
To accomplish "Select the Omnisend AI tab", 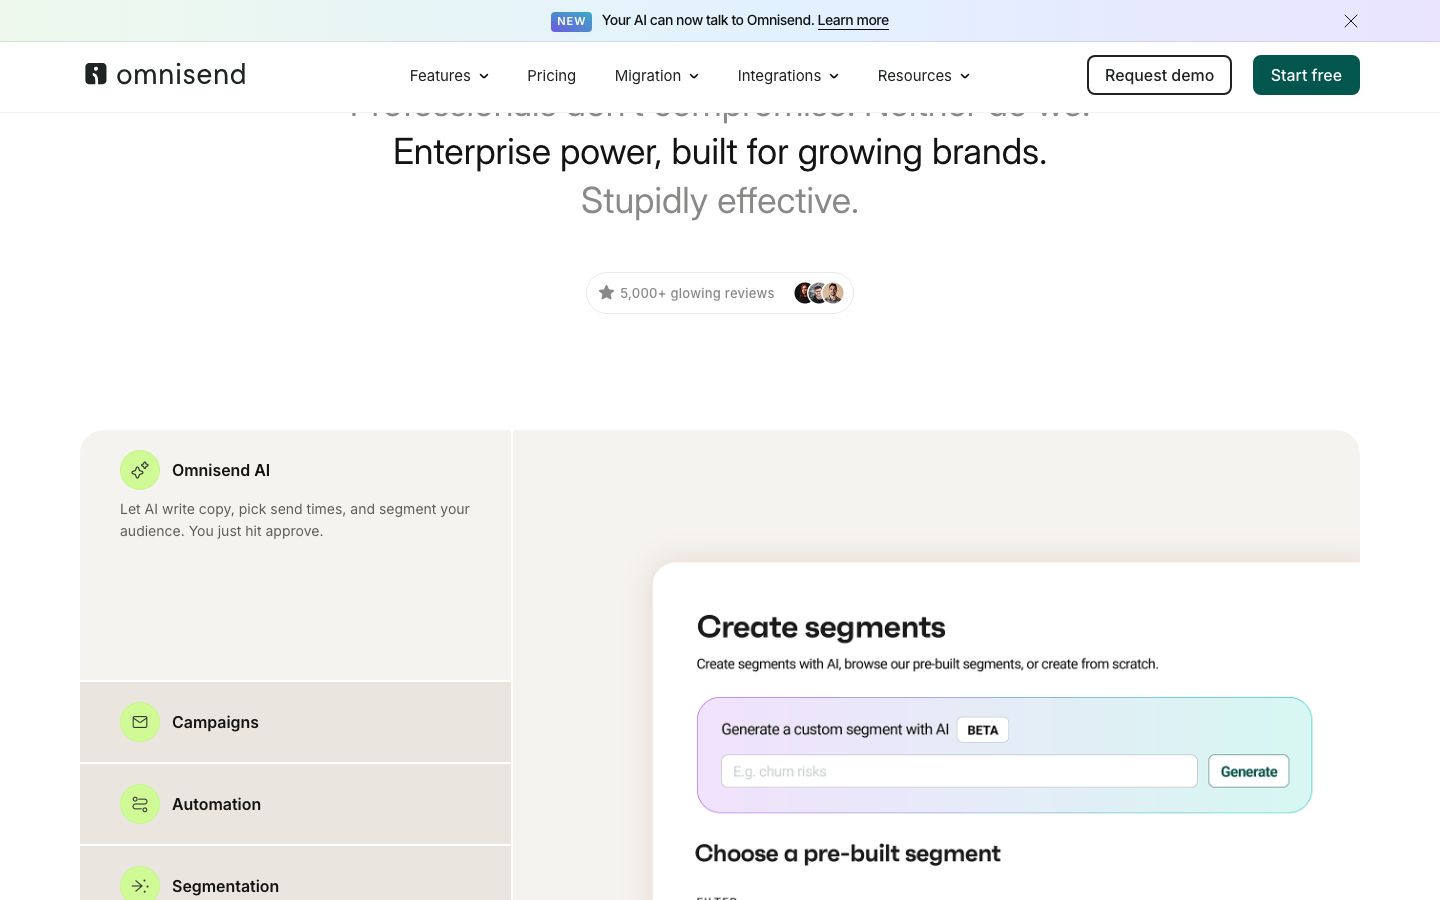I will click(x=295, y=556).
